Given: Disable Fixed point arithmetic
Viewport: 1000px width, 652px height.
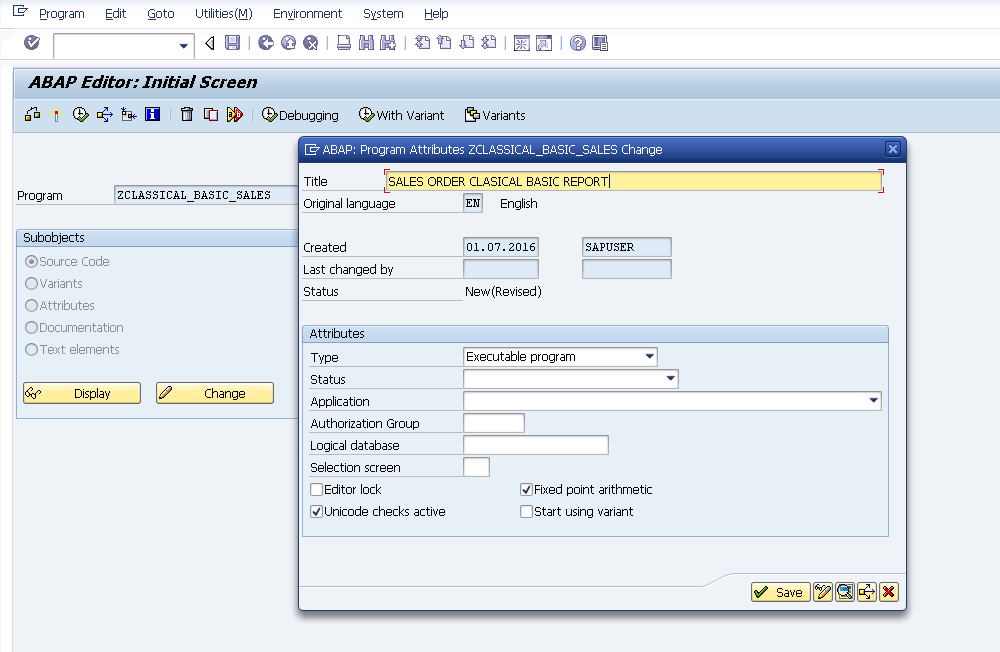Looking at the screenshot, I should coord(526,489).
